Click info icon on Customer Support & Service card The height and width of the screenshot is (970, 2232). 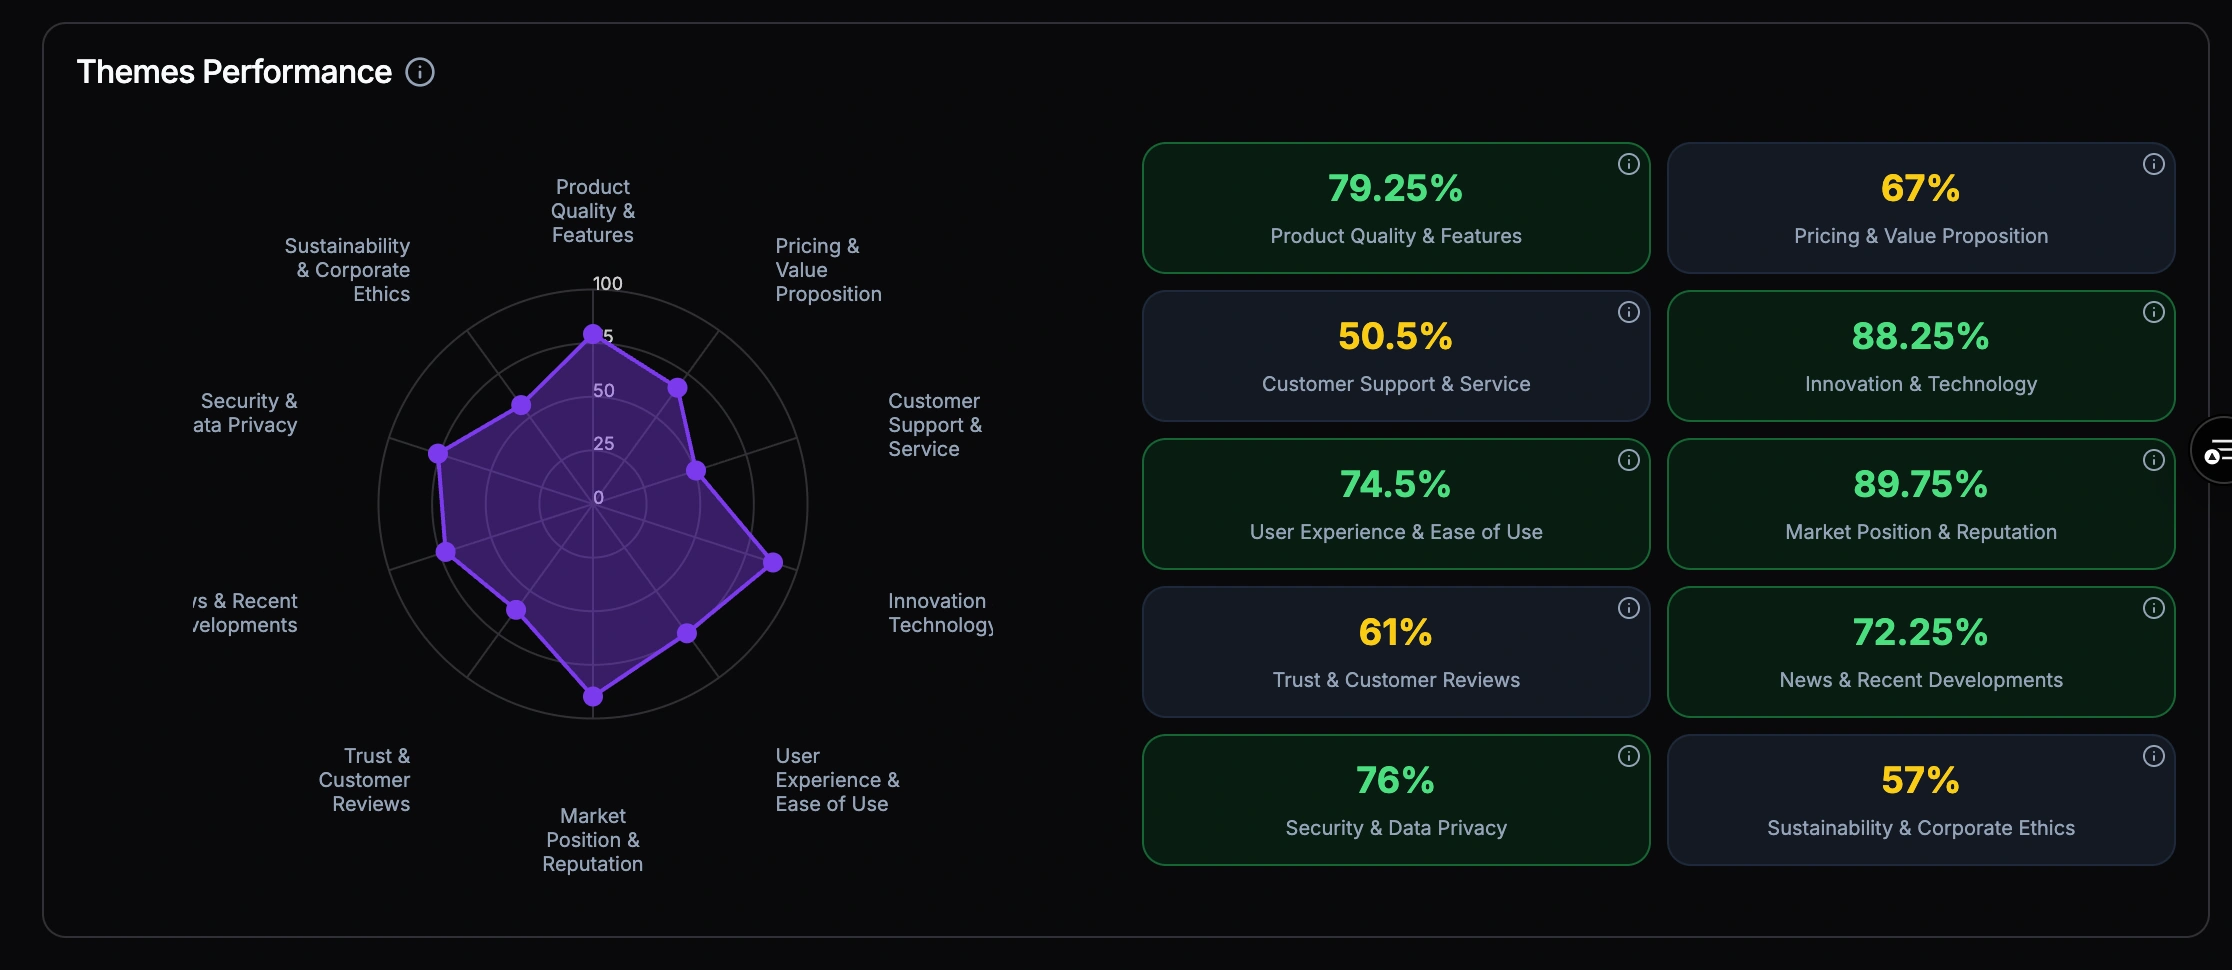pos(1629,312)
